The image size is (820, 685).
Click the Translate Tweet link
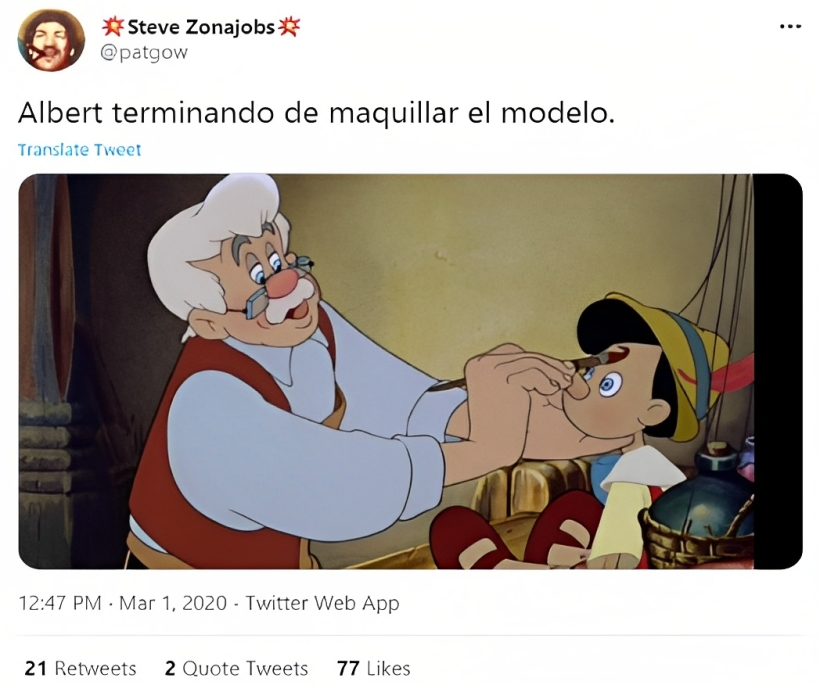79,150
